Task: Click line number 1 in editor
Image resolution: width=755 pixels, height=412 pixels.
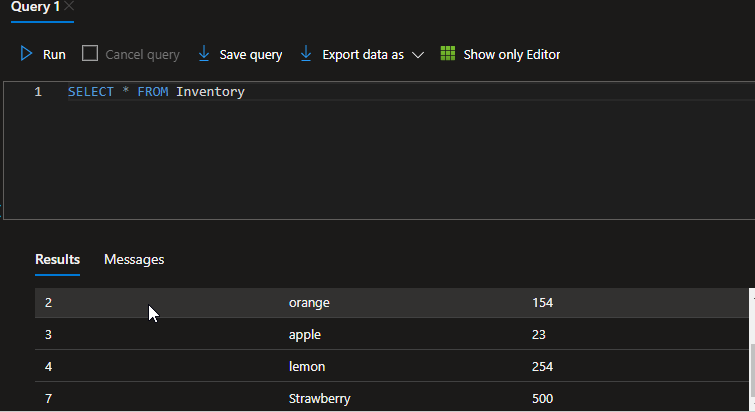Action: (38, 91)
